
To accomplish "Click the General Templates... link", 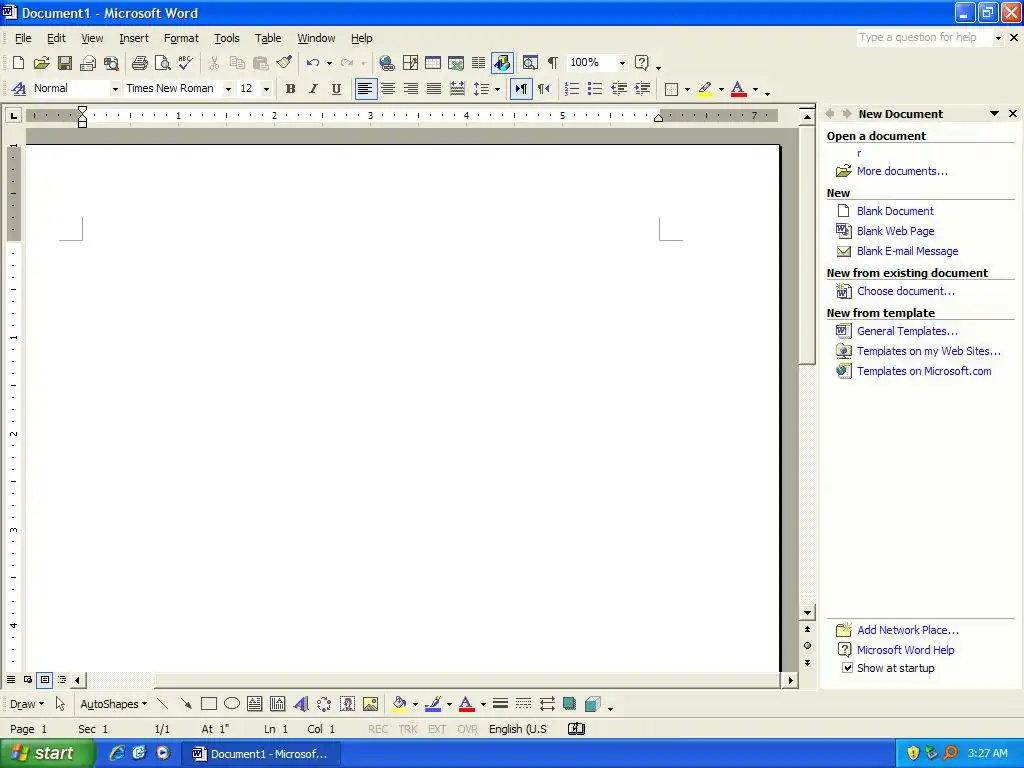I will coord(907,331).
